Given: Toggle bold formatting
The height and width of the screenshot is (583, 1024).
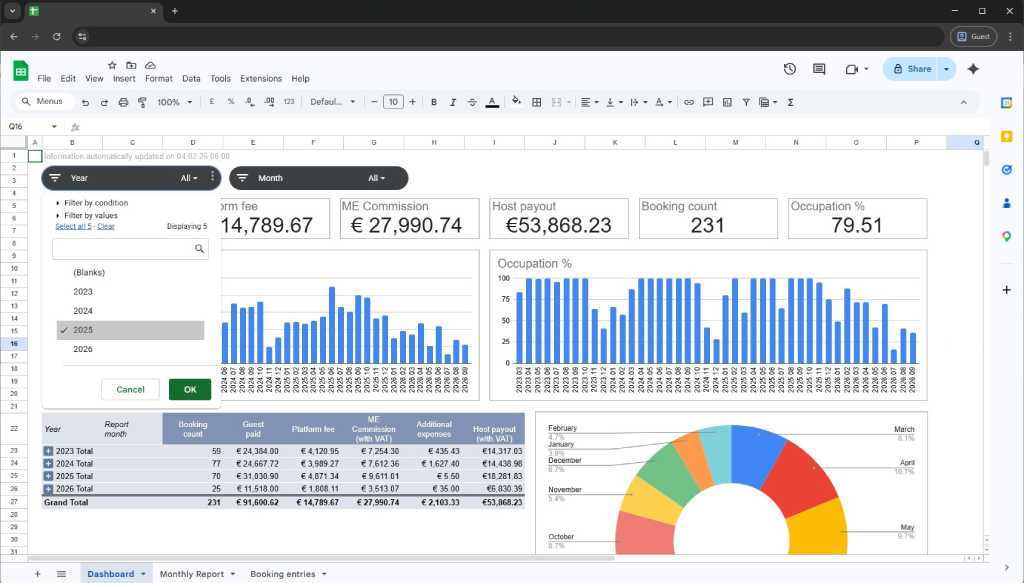Looking at the screenshot, I should click(x=434, y=102).
